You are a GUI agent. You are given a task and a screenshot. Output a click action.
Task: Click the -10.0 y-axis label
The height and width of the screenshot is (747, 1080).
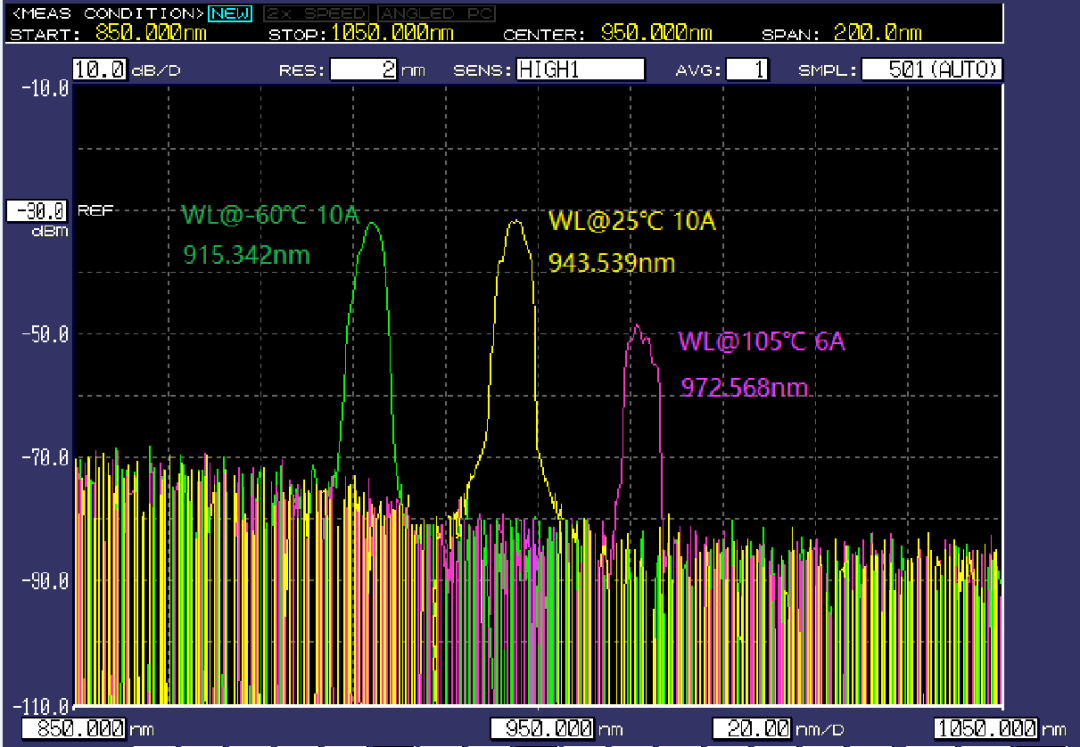(45, 88)
